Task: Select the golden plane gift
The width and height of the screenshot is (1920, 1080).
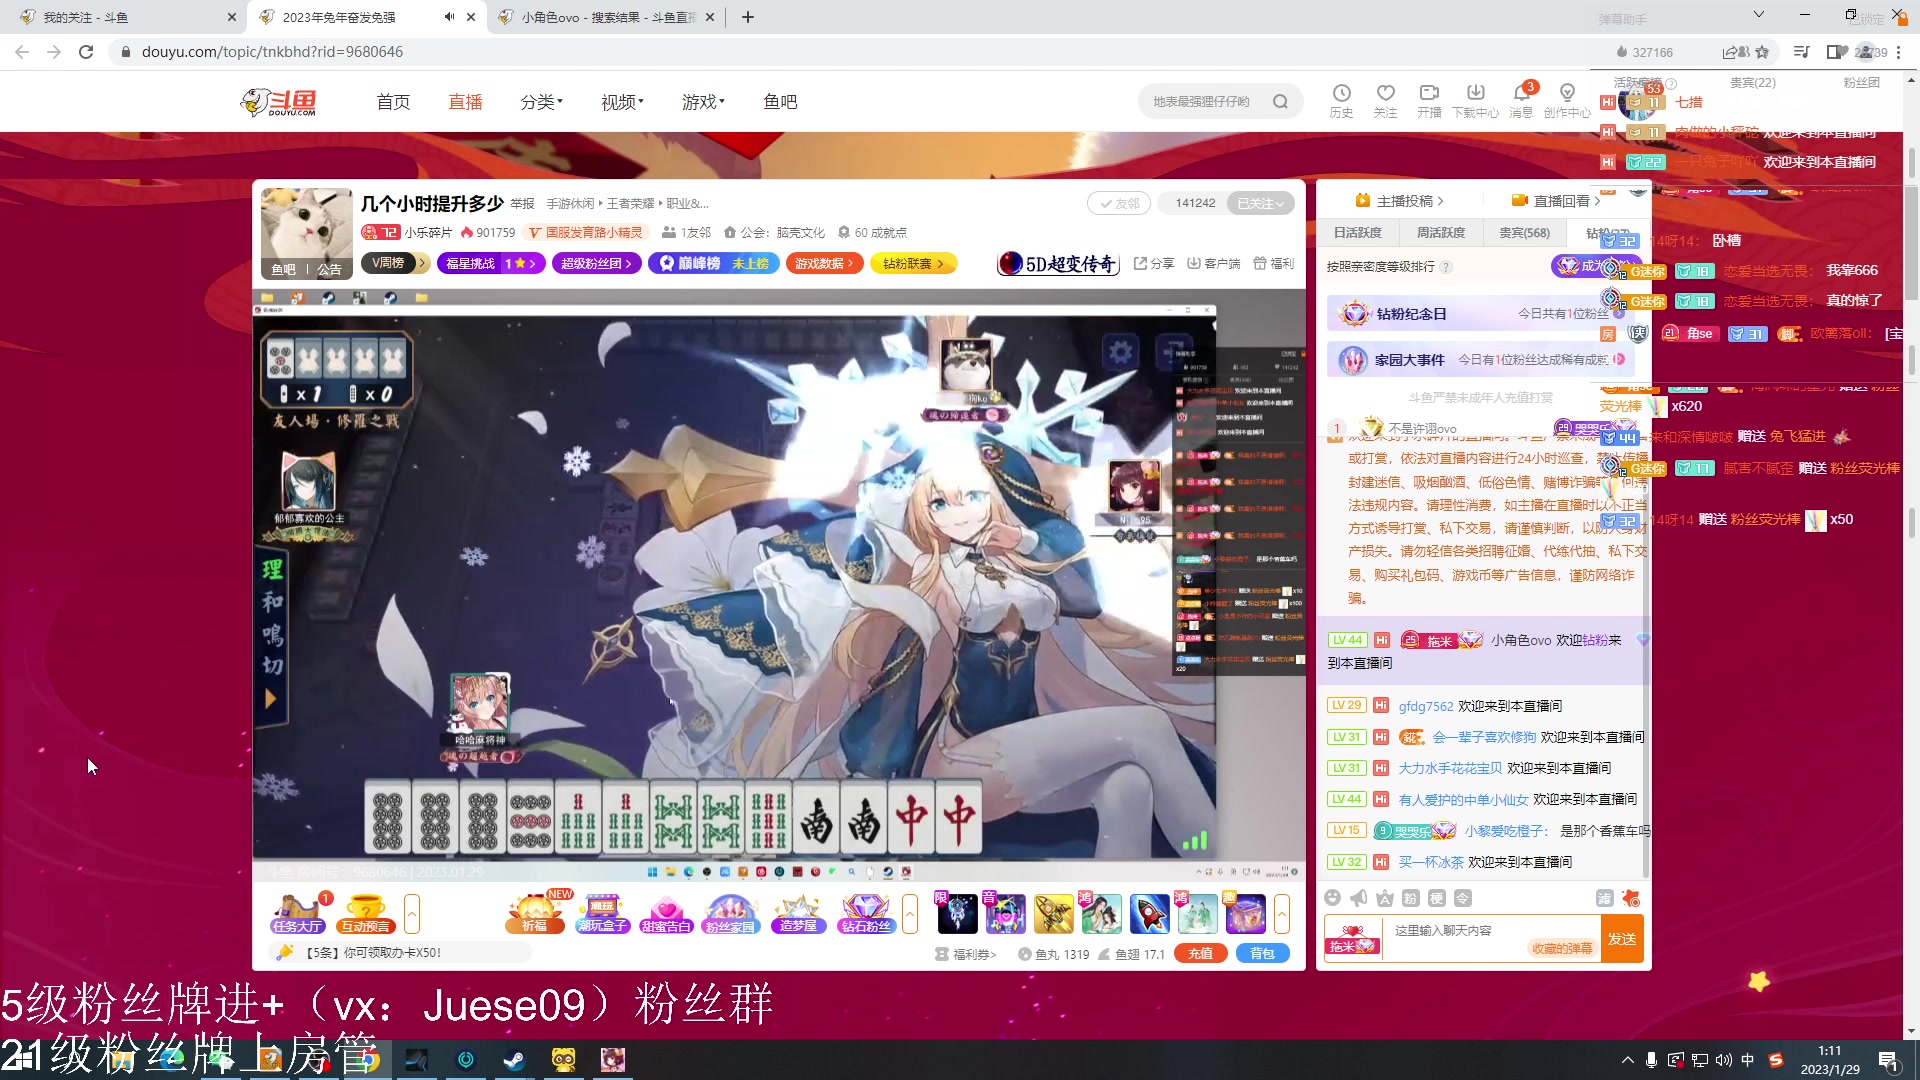Action: pos(1053,914)
